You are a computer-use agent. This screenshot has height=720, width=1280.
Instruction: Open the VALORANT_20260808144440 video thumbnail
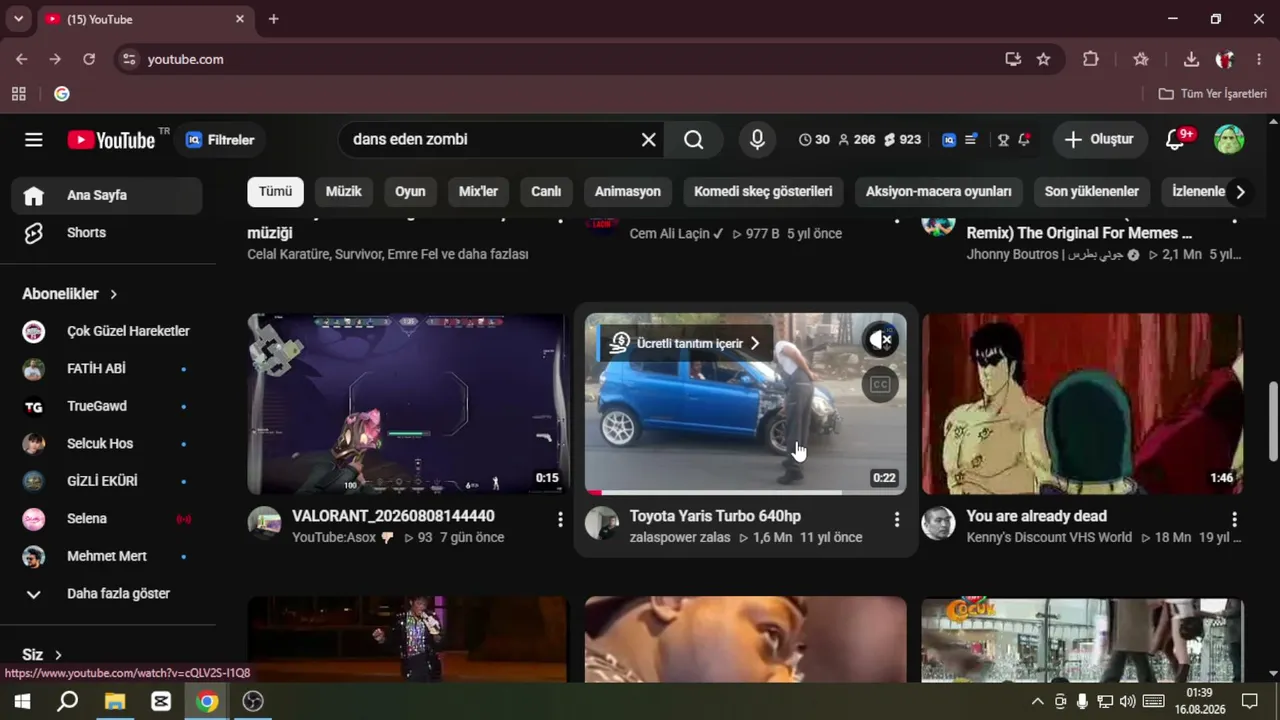coord(408,404)
